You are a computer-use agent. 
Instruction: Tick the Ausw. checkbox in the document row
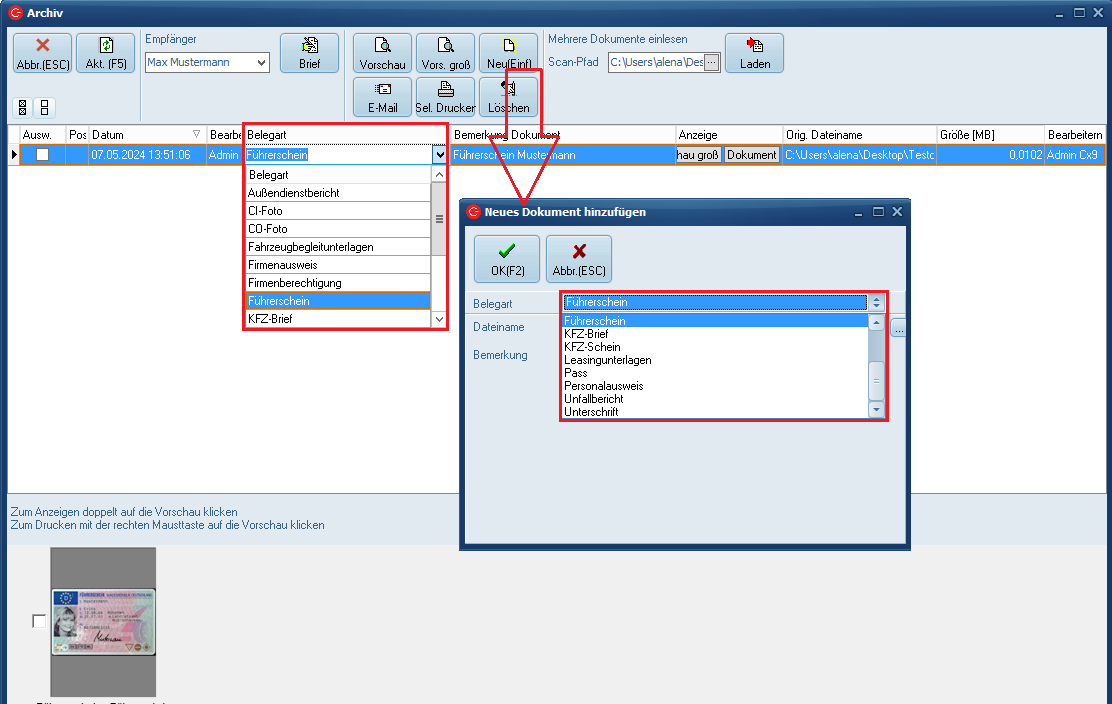(x=42, y=155)
